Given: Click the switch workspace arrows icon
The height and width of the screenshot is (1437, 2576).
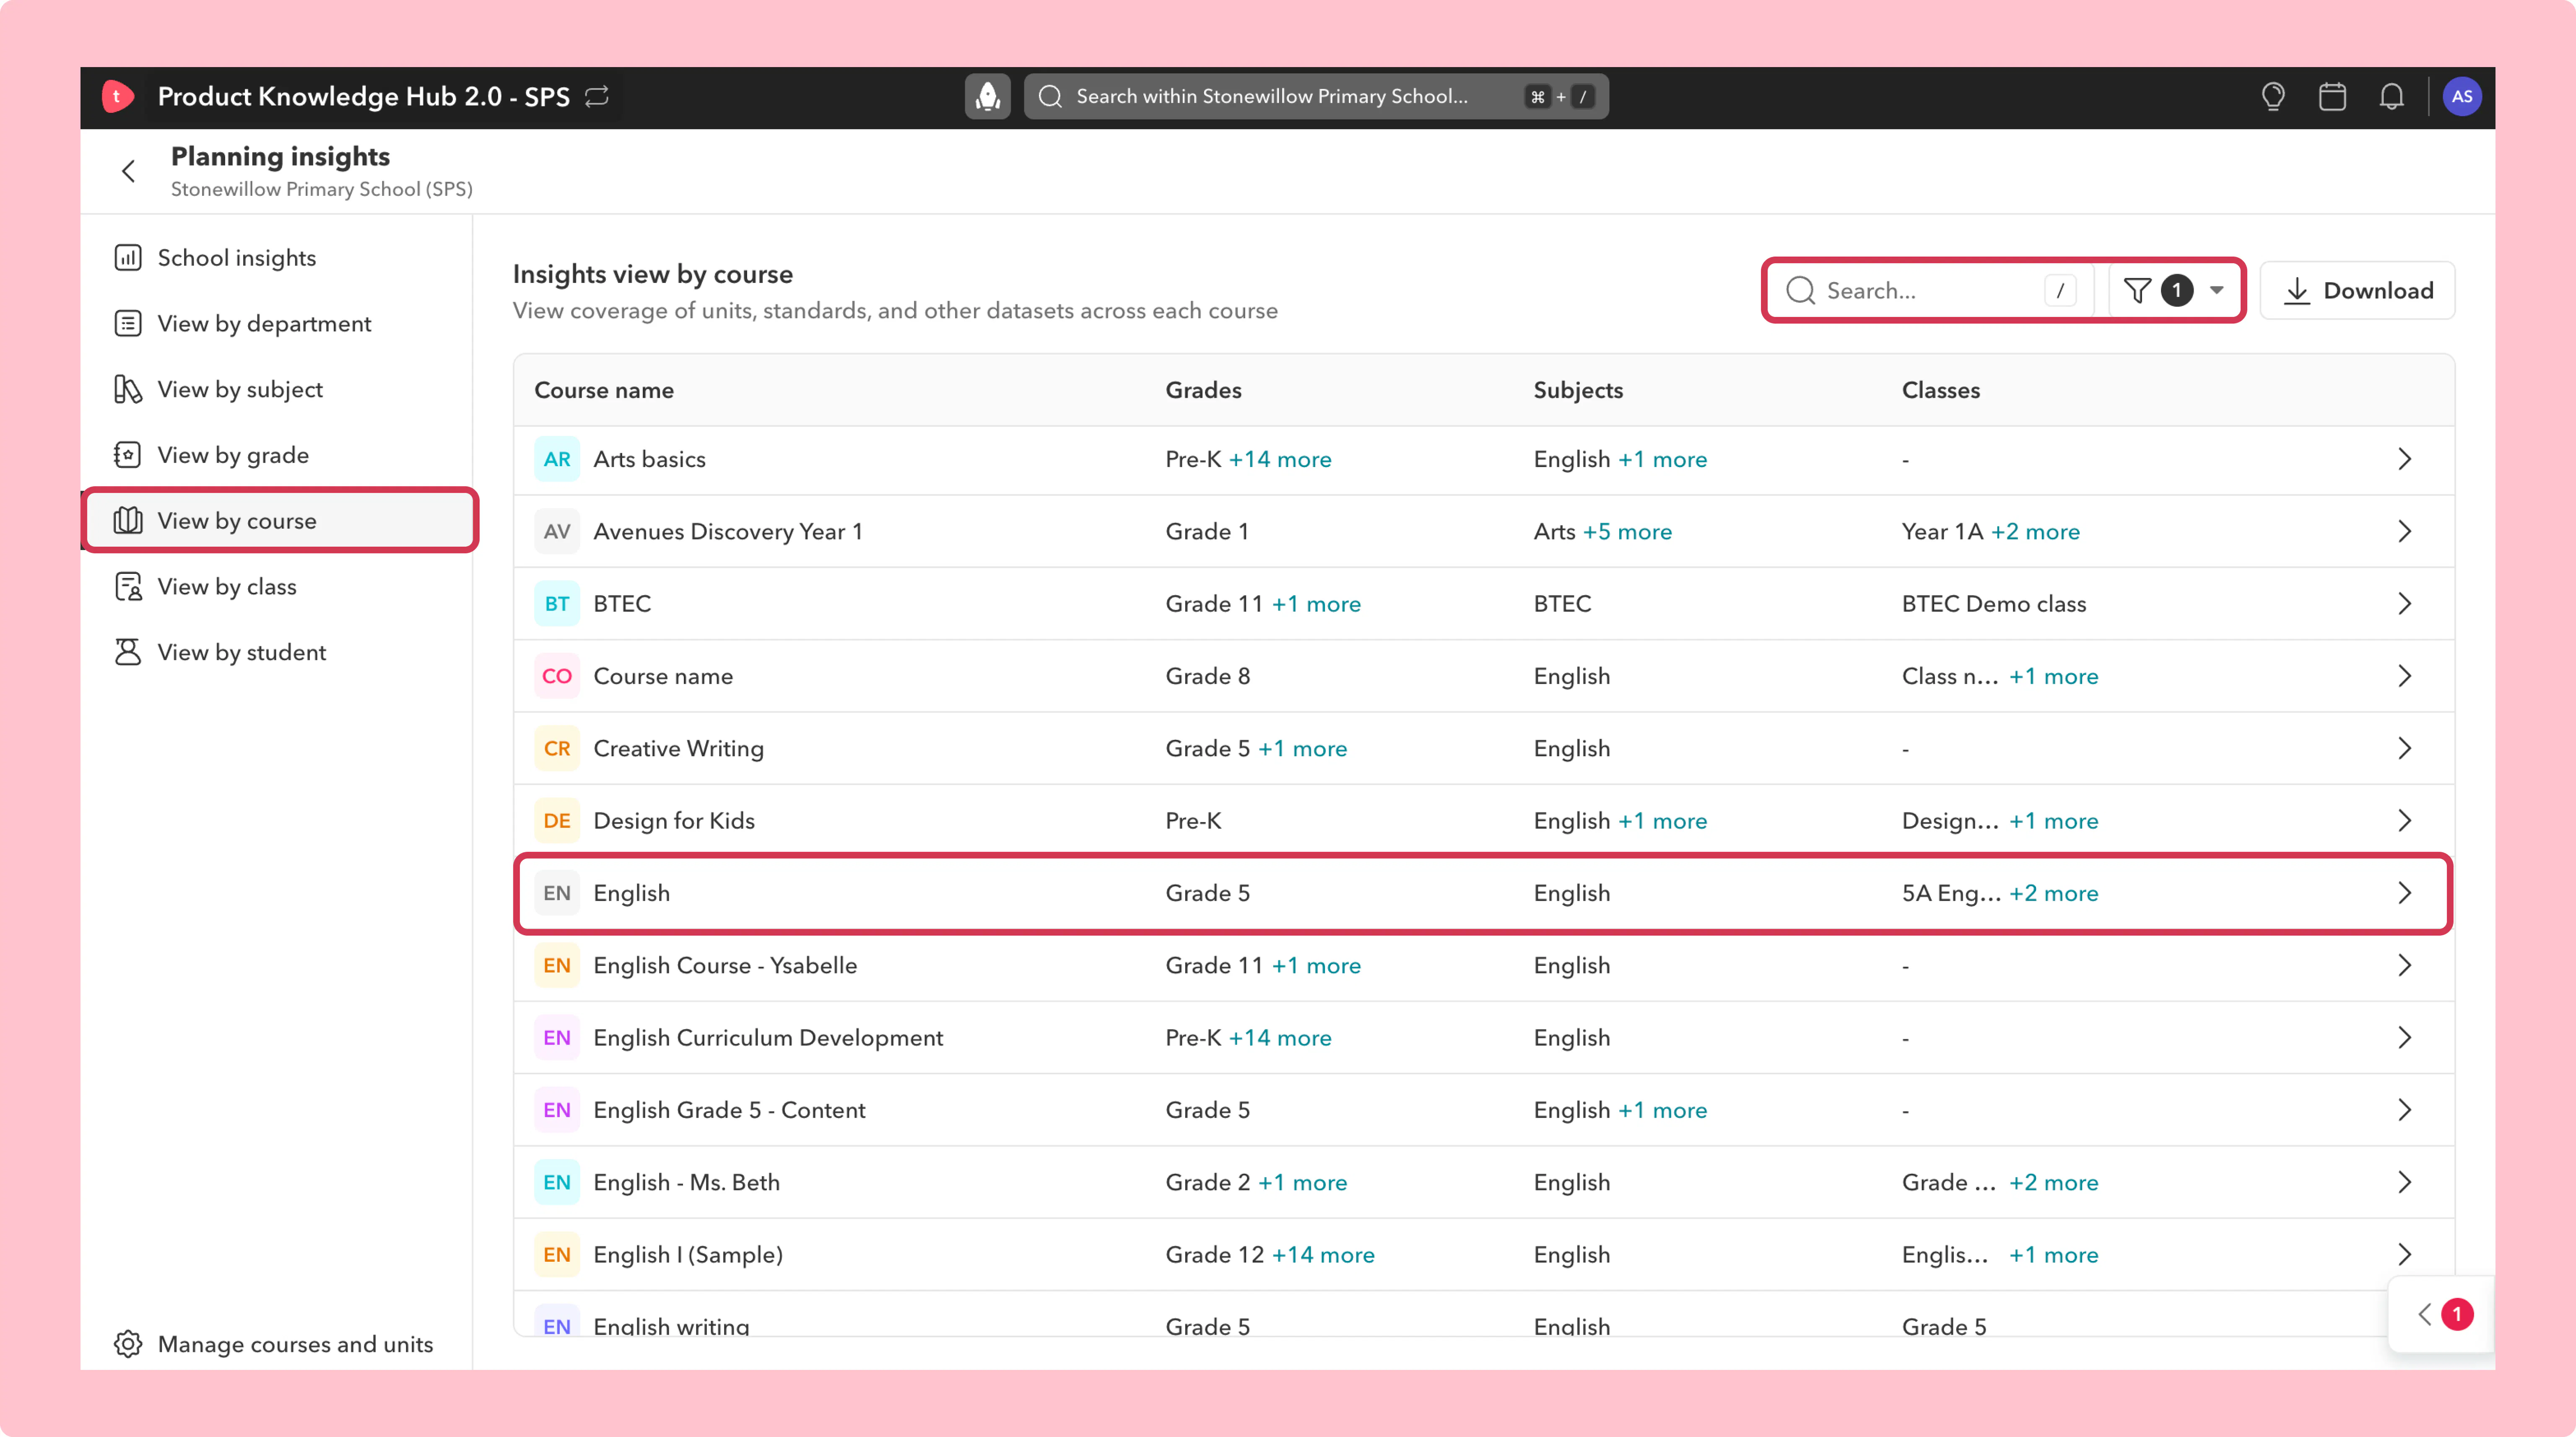Looking at the screenshot, I should pos(597,96).
